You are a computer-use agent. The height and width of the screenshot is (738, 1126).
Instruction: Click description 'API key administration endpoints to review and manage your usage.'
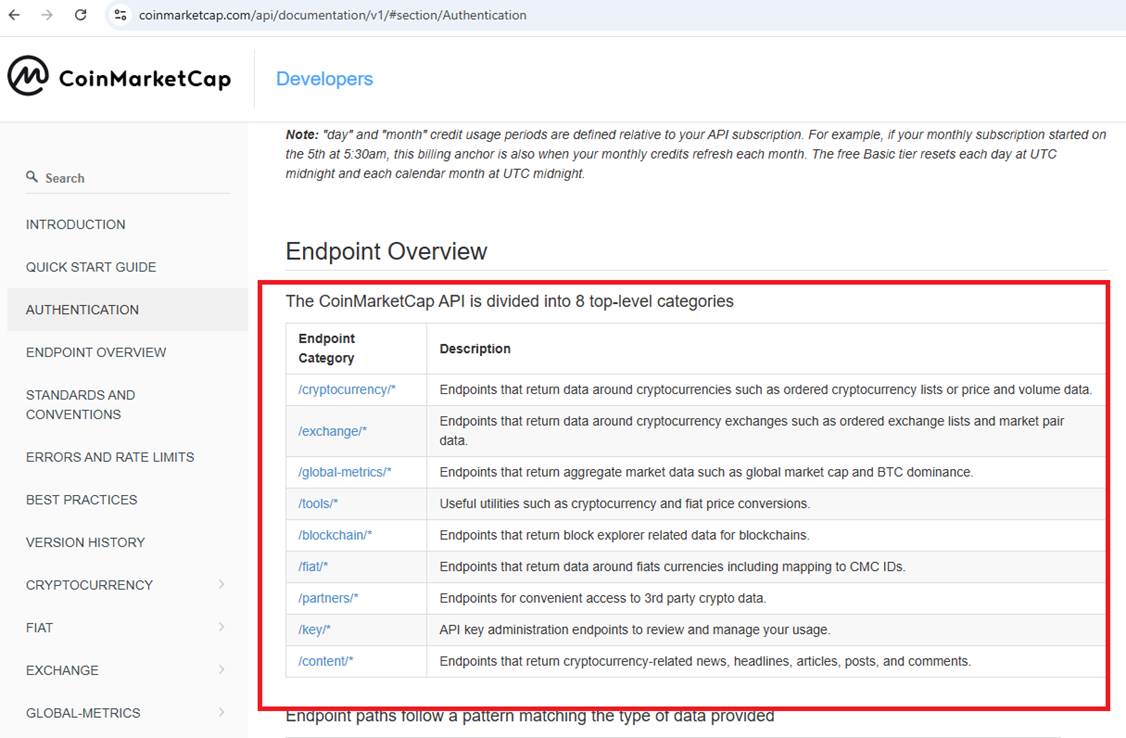pos(635,630)
